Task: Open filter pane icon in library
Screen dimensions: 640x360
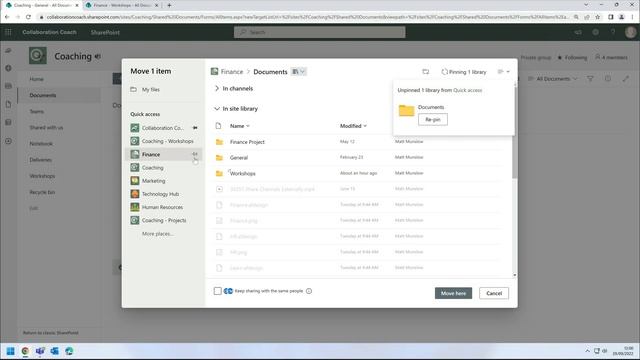Action: 590,79
